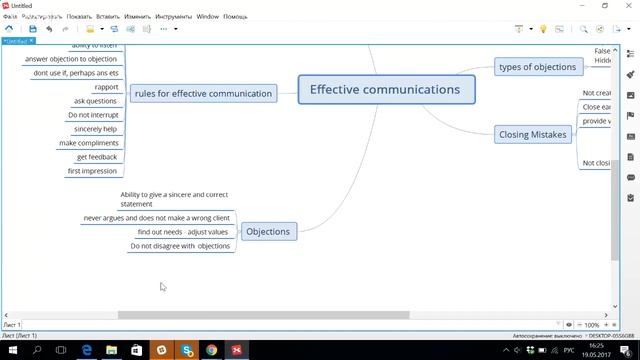640x360 pixels.
Task: Select the Closing Mistakes topic
Action: [x=533, y=134]
